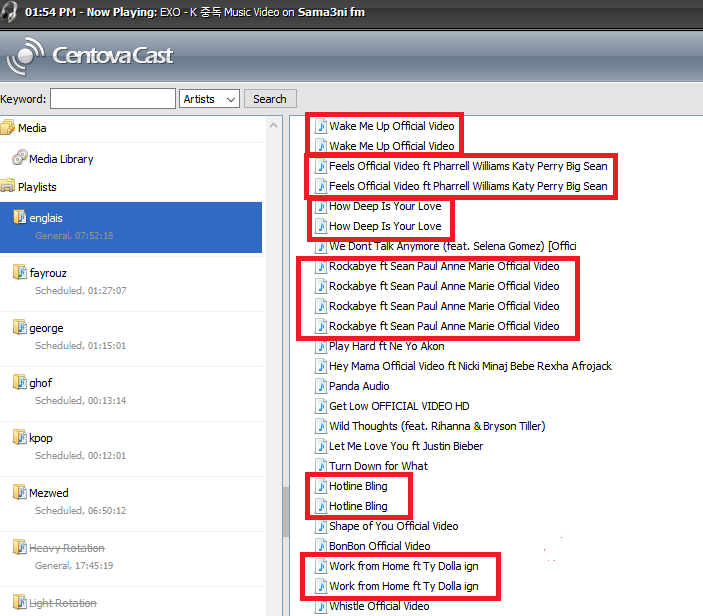703x616 pixels.
Task: Click the music file icon beside Hey Mama Official Video
Action: point(321,366)
